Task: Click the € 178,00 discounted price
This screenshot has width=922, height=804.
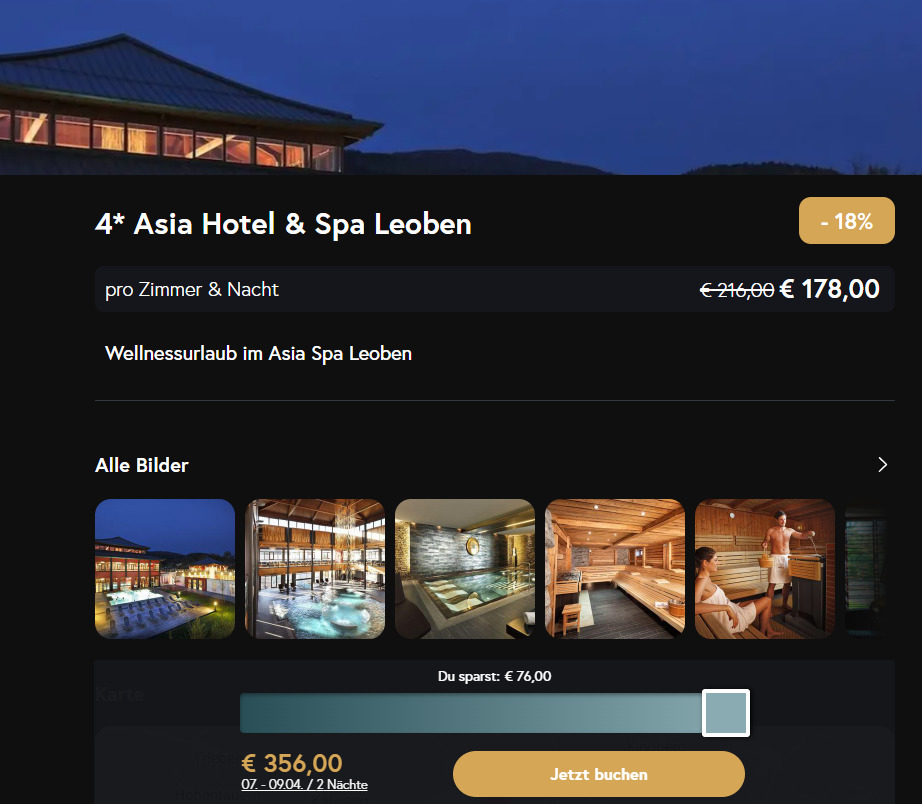Action: tap(829, 289)
